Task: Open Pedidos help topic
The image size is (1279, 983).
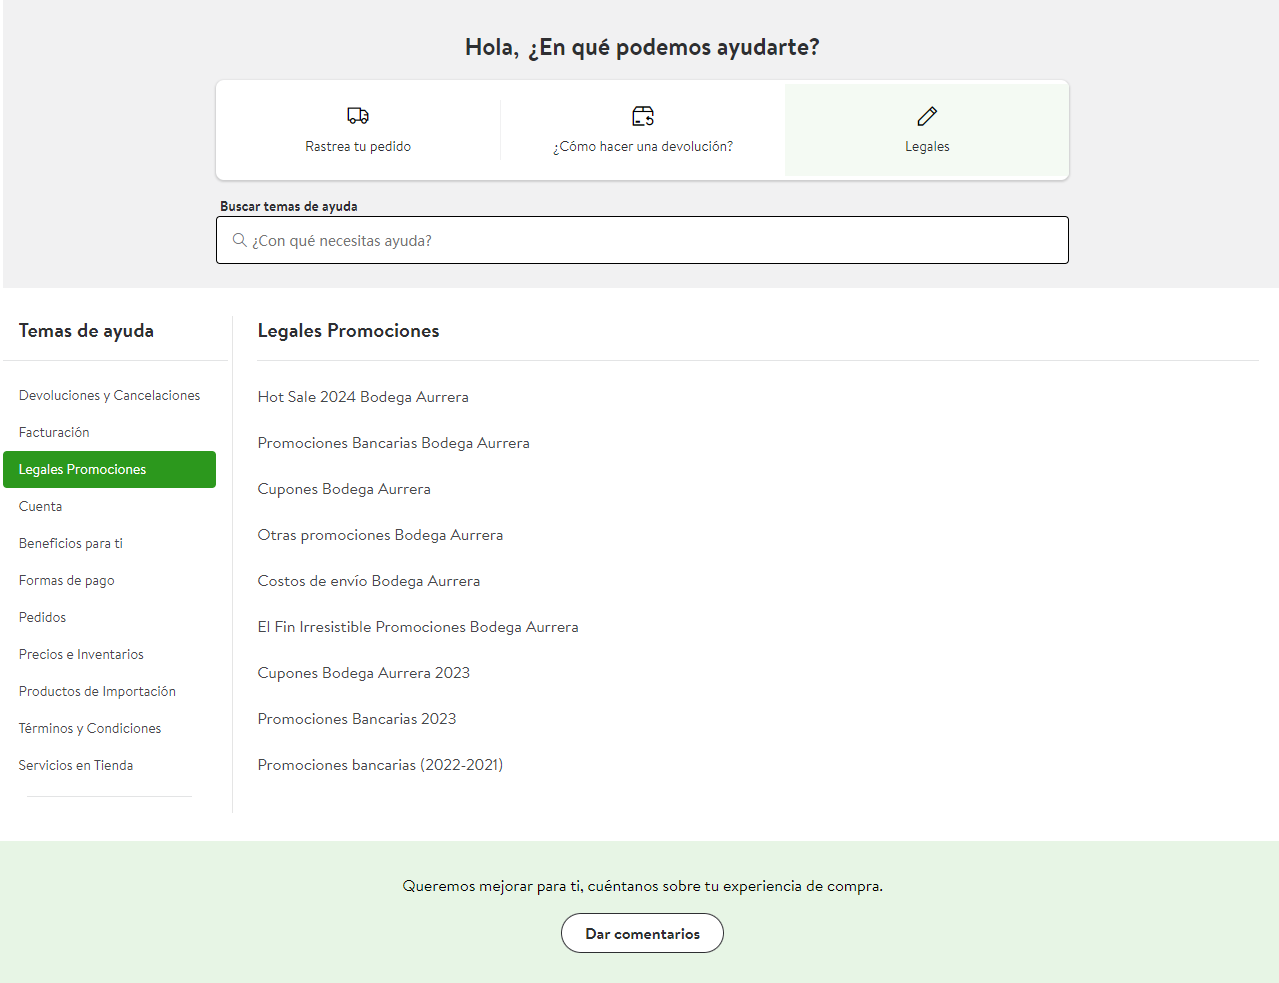Action: (x=42, y=617)
